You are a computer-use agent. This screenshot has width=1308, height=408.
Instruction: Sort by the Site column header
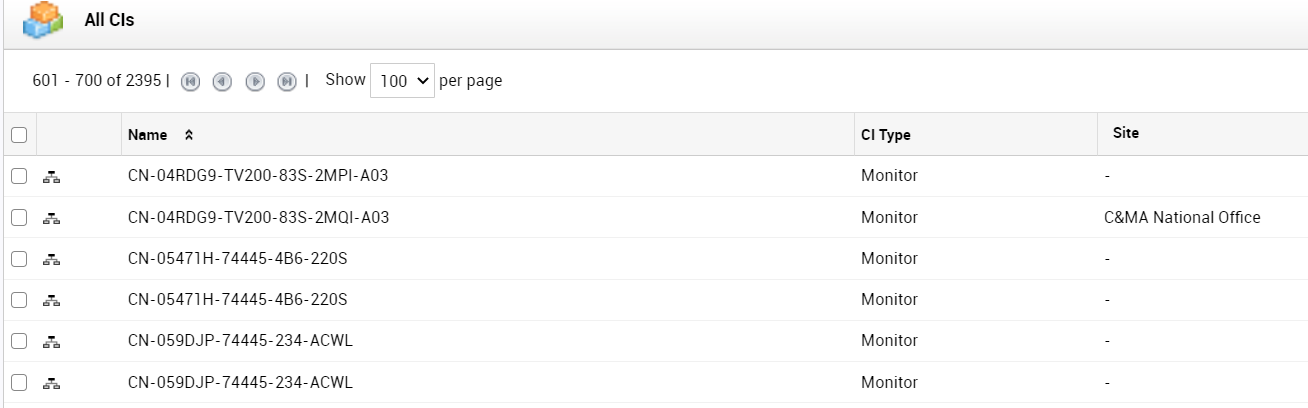pyautogui.click(x=1126, y=133)
